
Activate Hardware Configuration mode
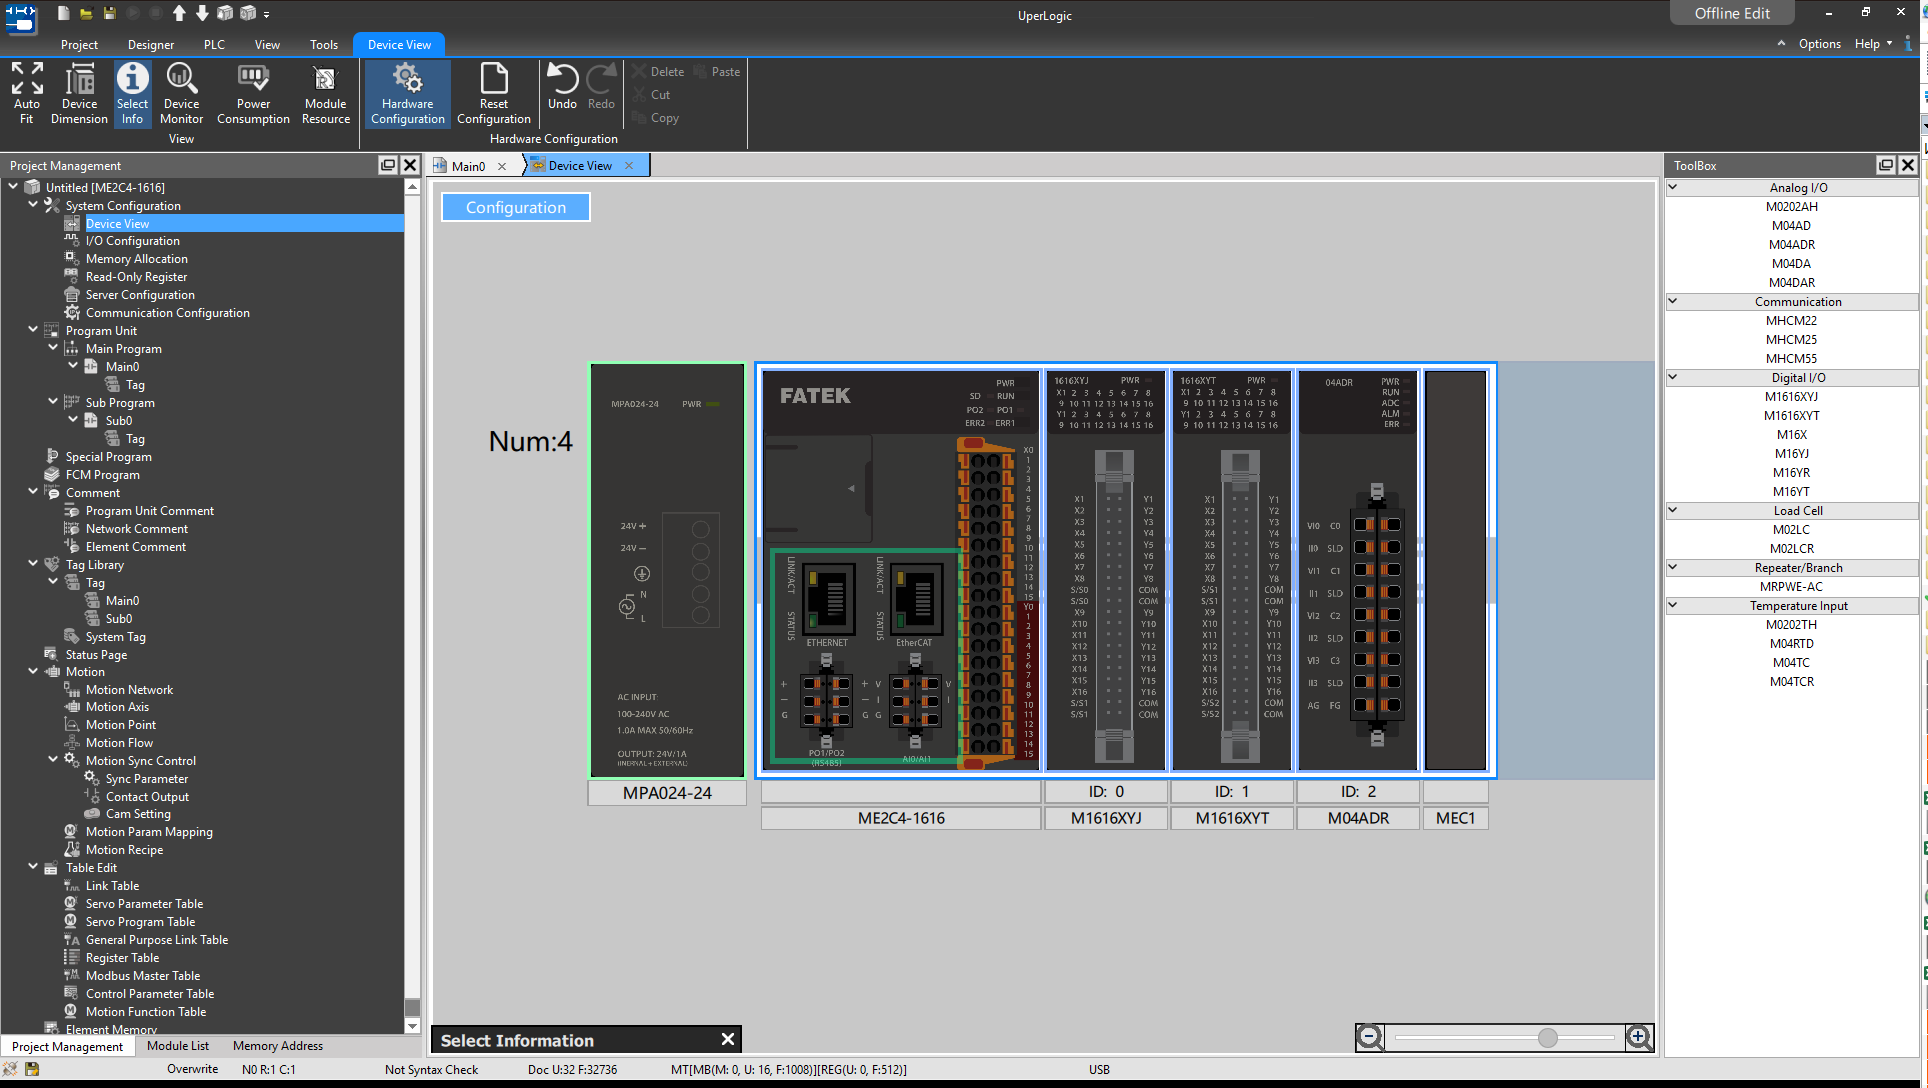(407, 93)
